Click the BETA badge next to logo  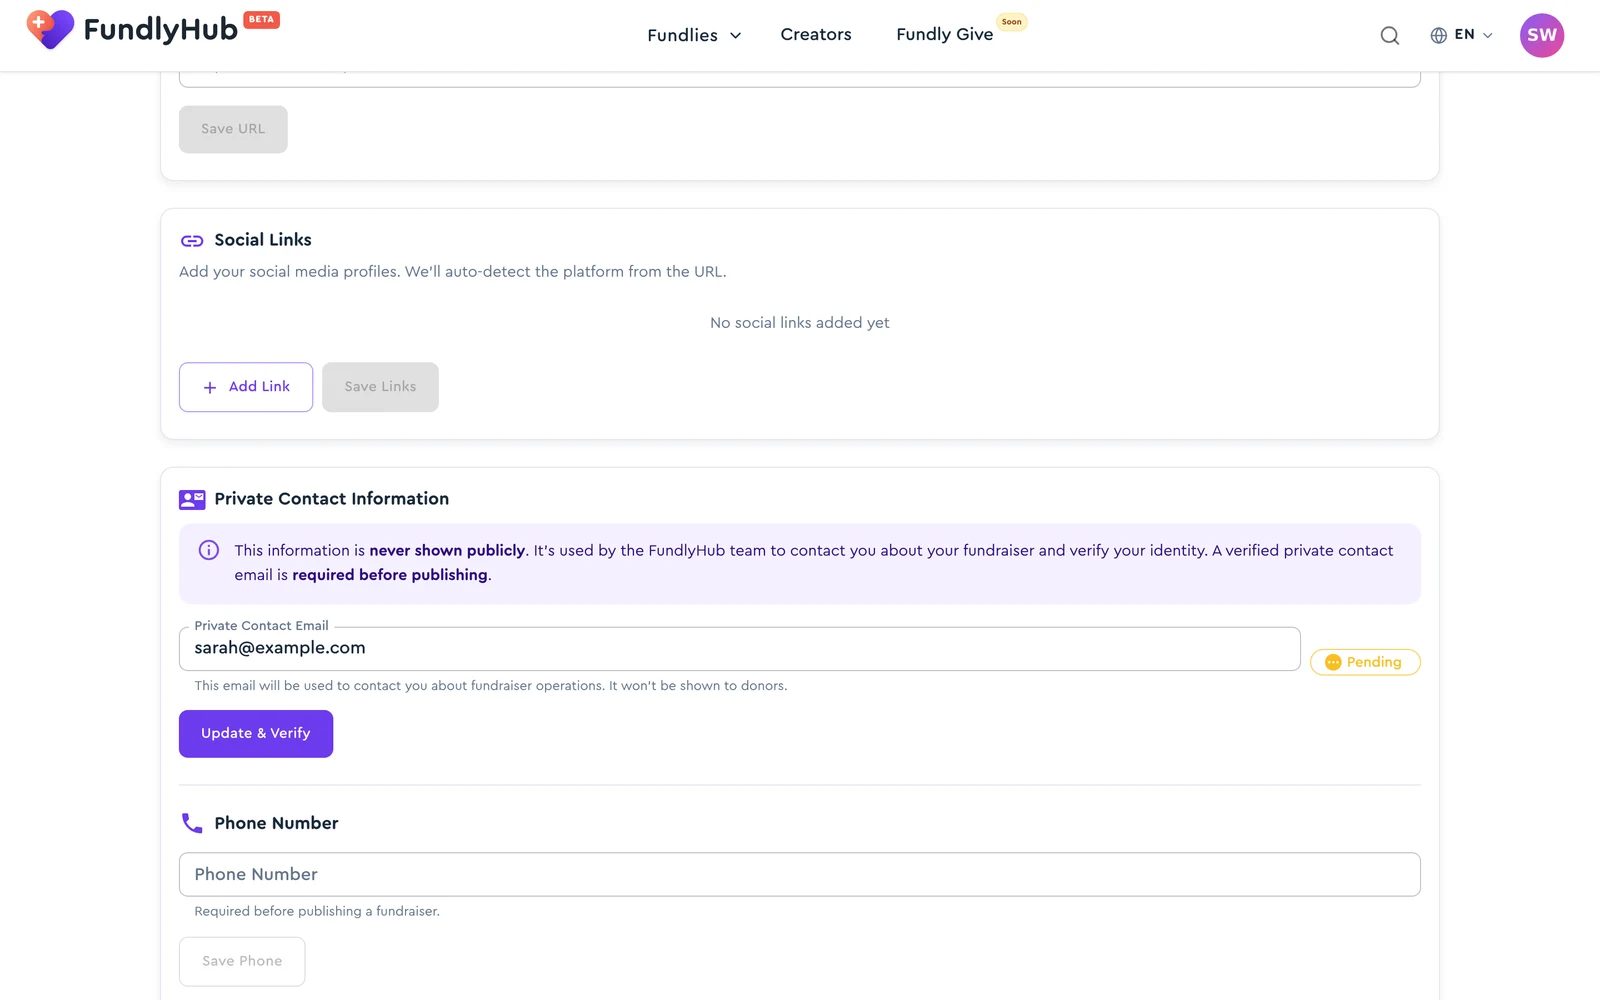point(262,19)
